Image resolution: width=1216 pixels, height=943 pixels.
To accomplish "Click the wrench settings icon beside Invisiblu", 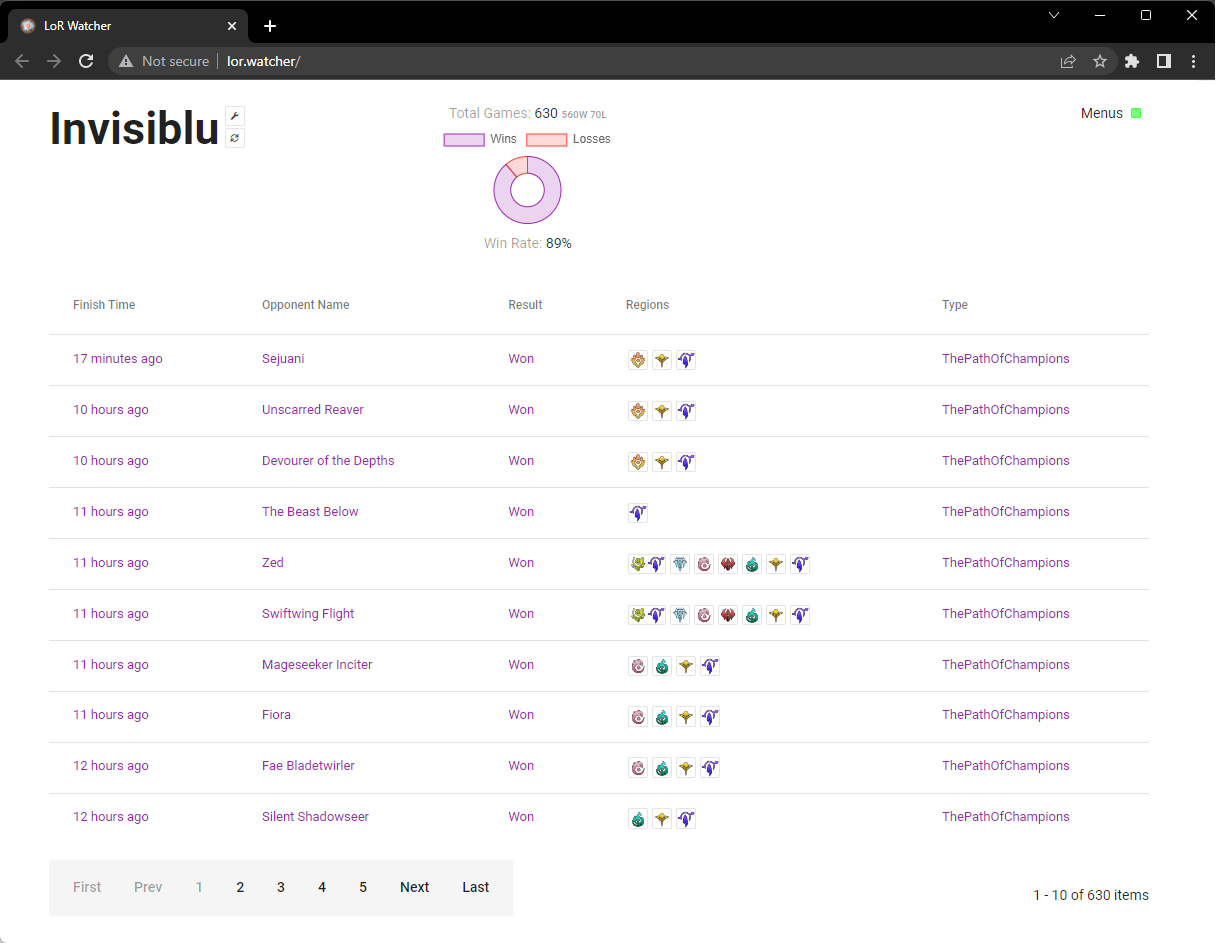I will (235, 116).
